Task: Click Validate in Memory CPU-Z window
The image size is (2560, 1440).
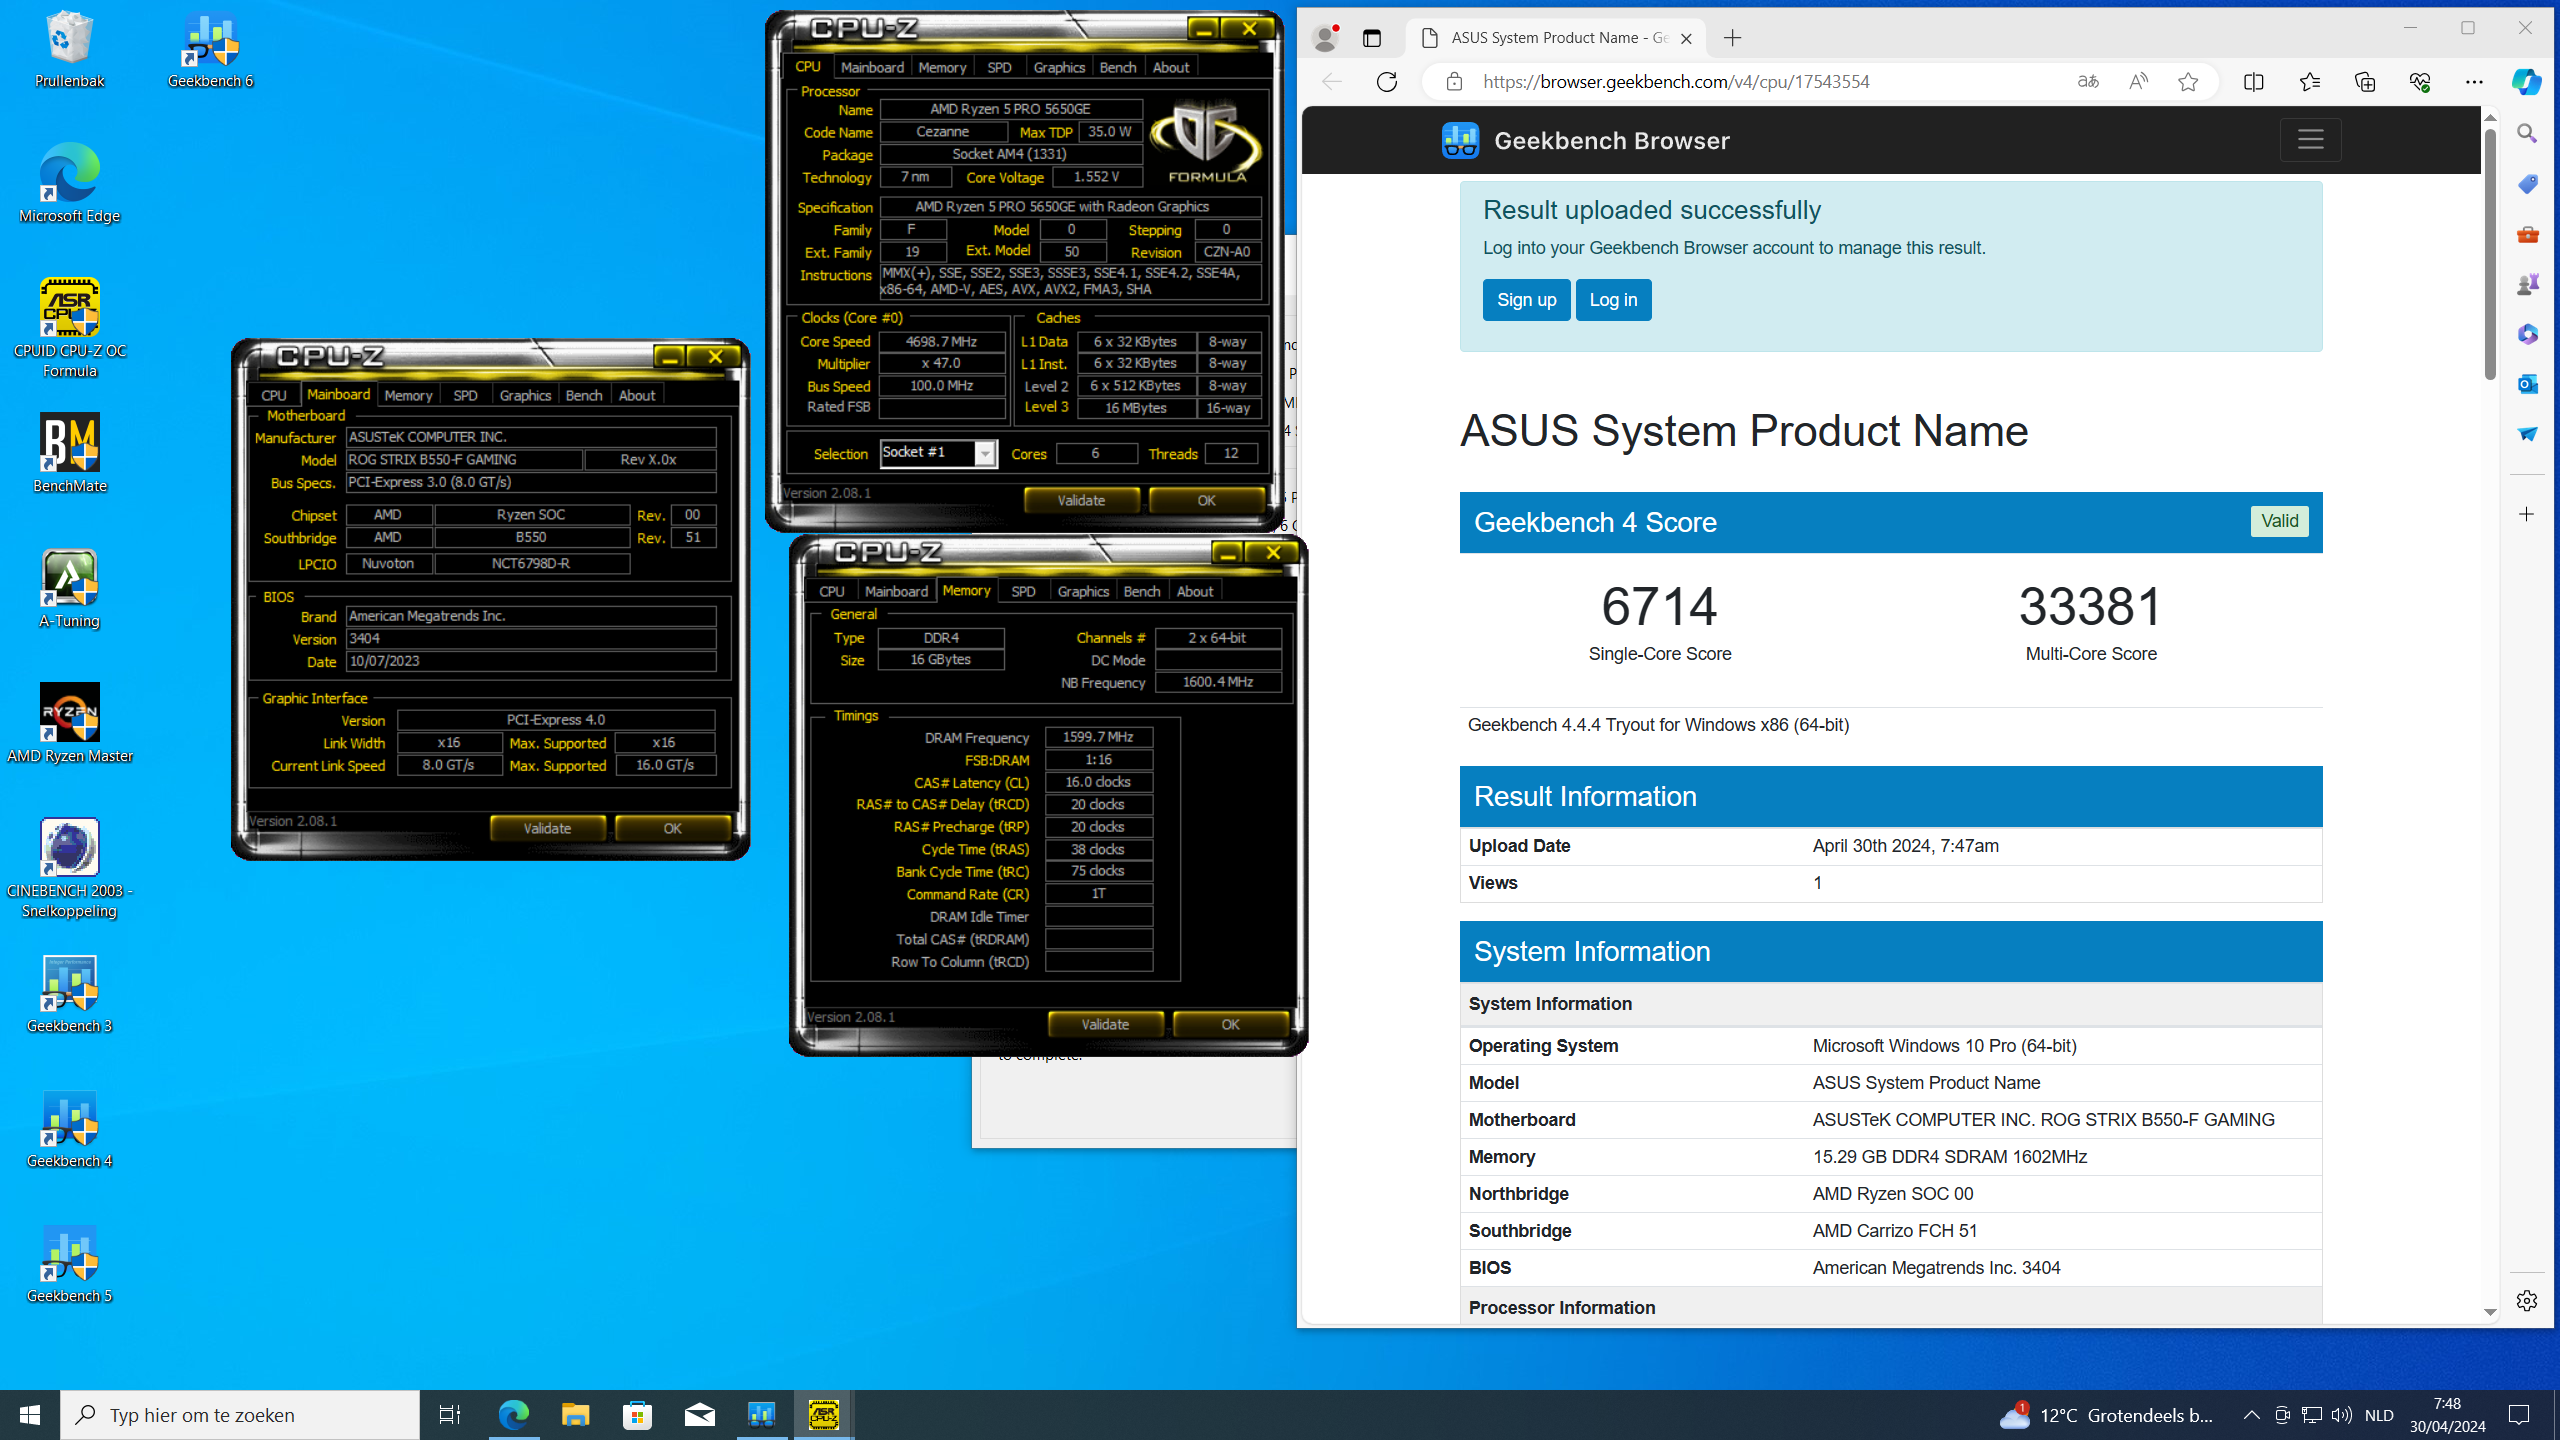Action: [1105, 1024]
